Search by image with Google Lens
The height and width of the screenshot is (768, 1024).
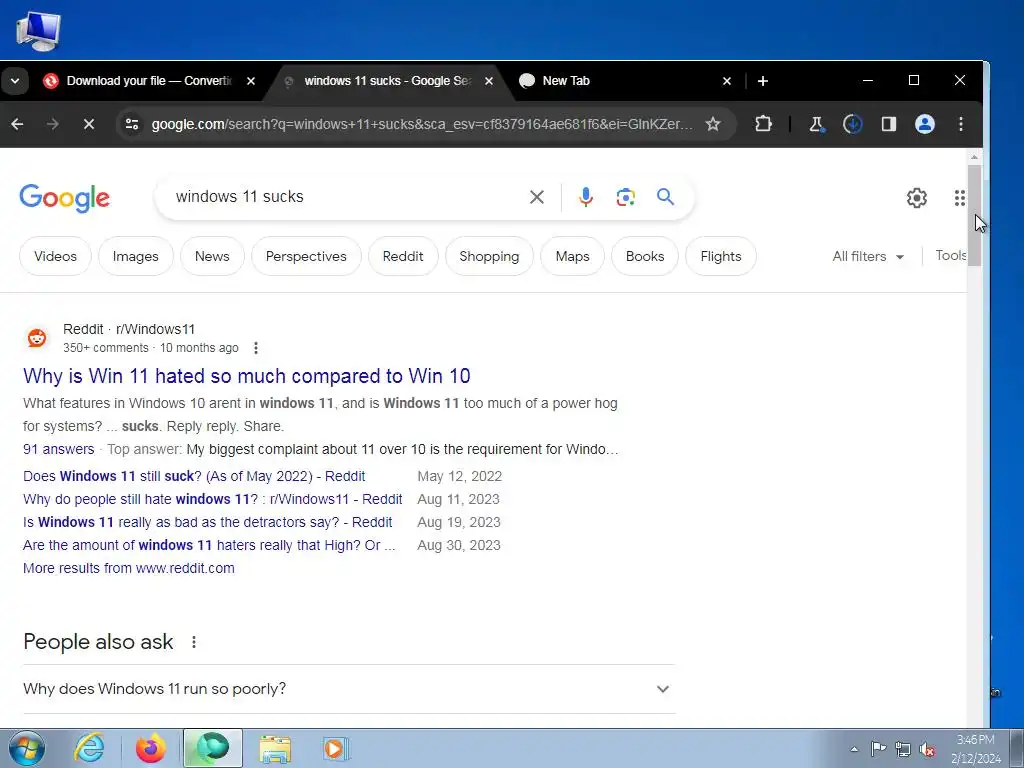tap(626, 197)
